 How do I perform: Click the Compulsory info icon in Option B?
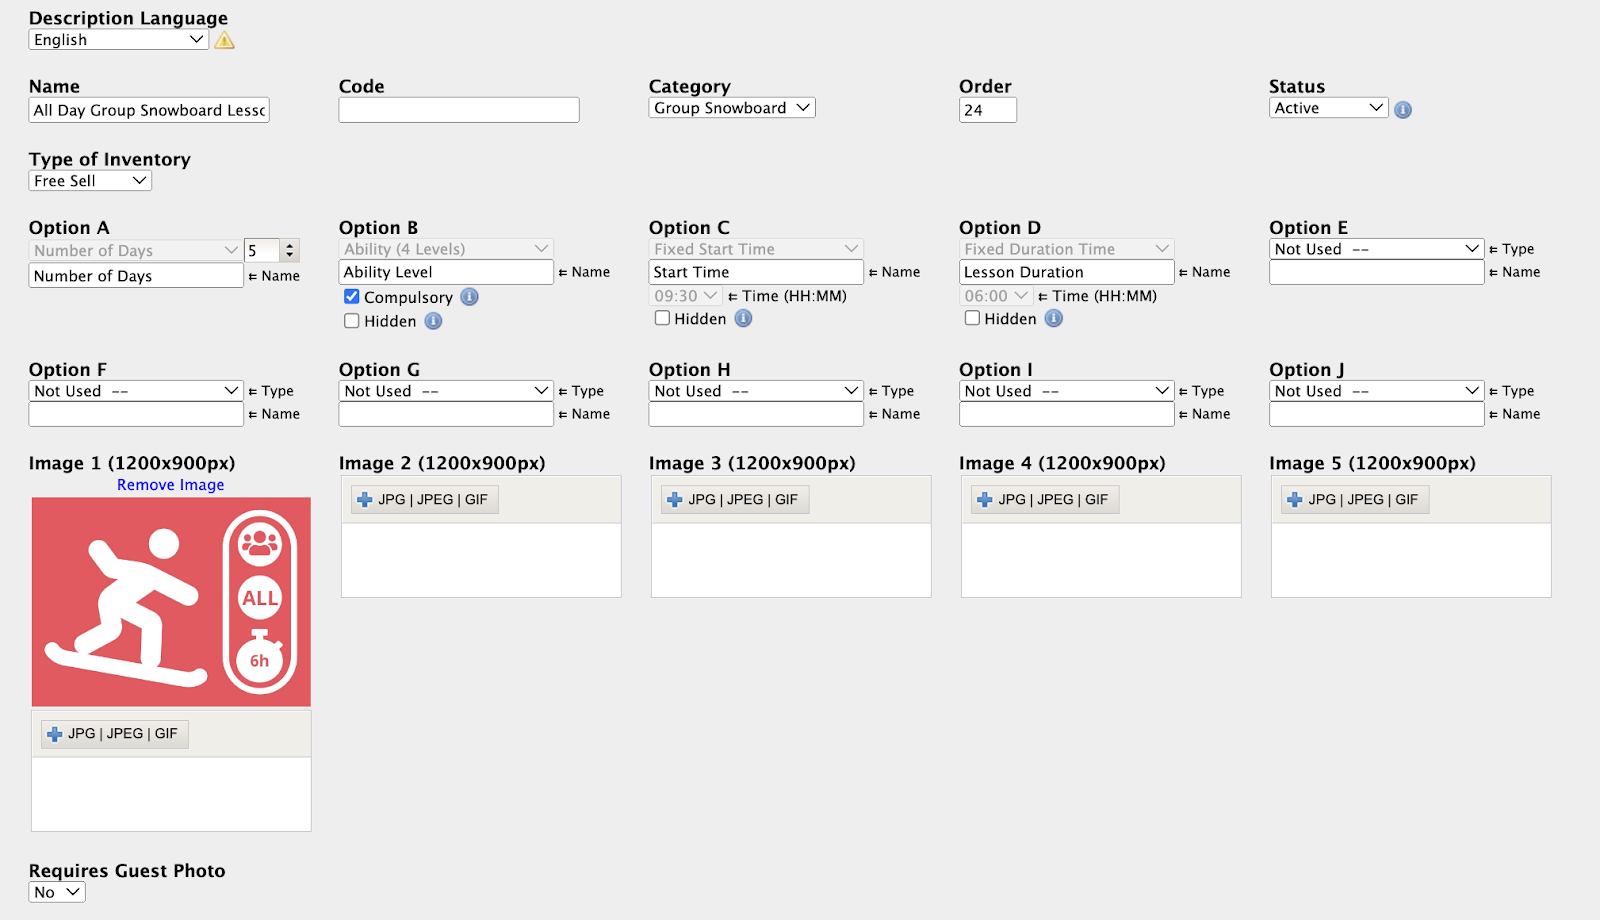[469, 297]
